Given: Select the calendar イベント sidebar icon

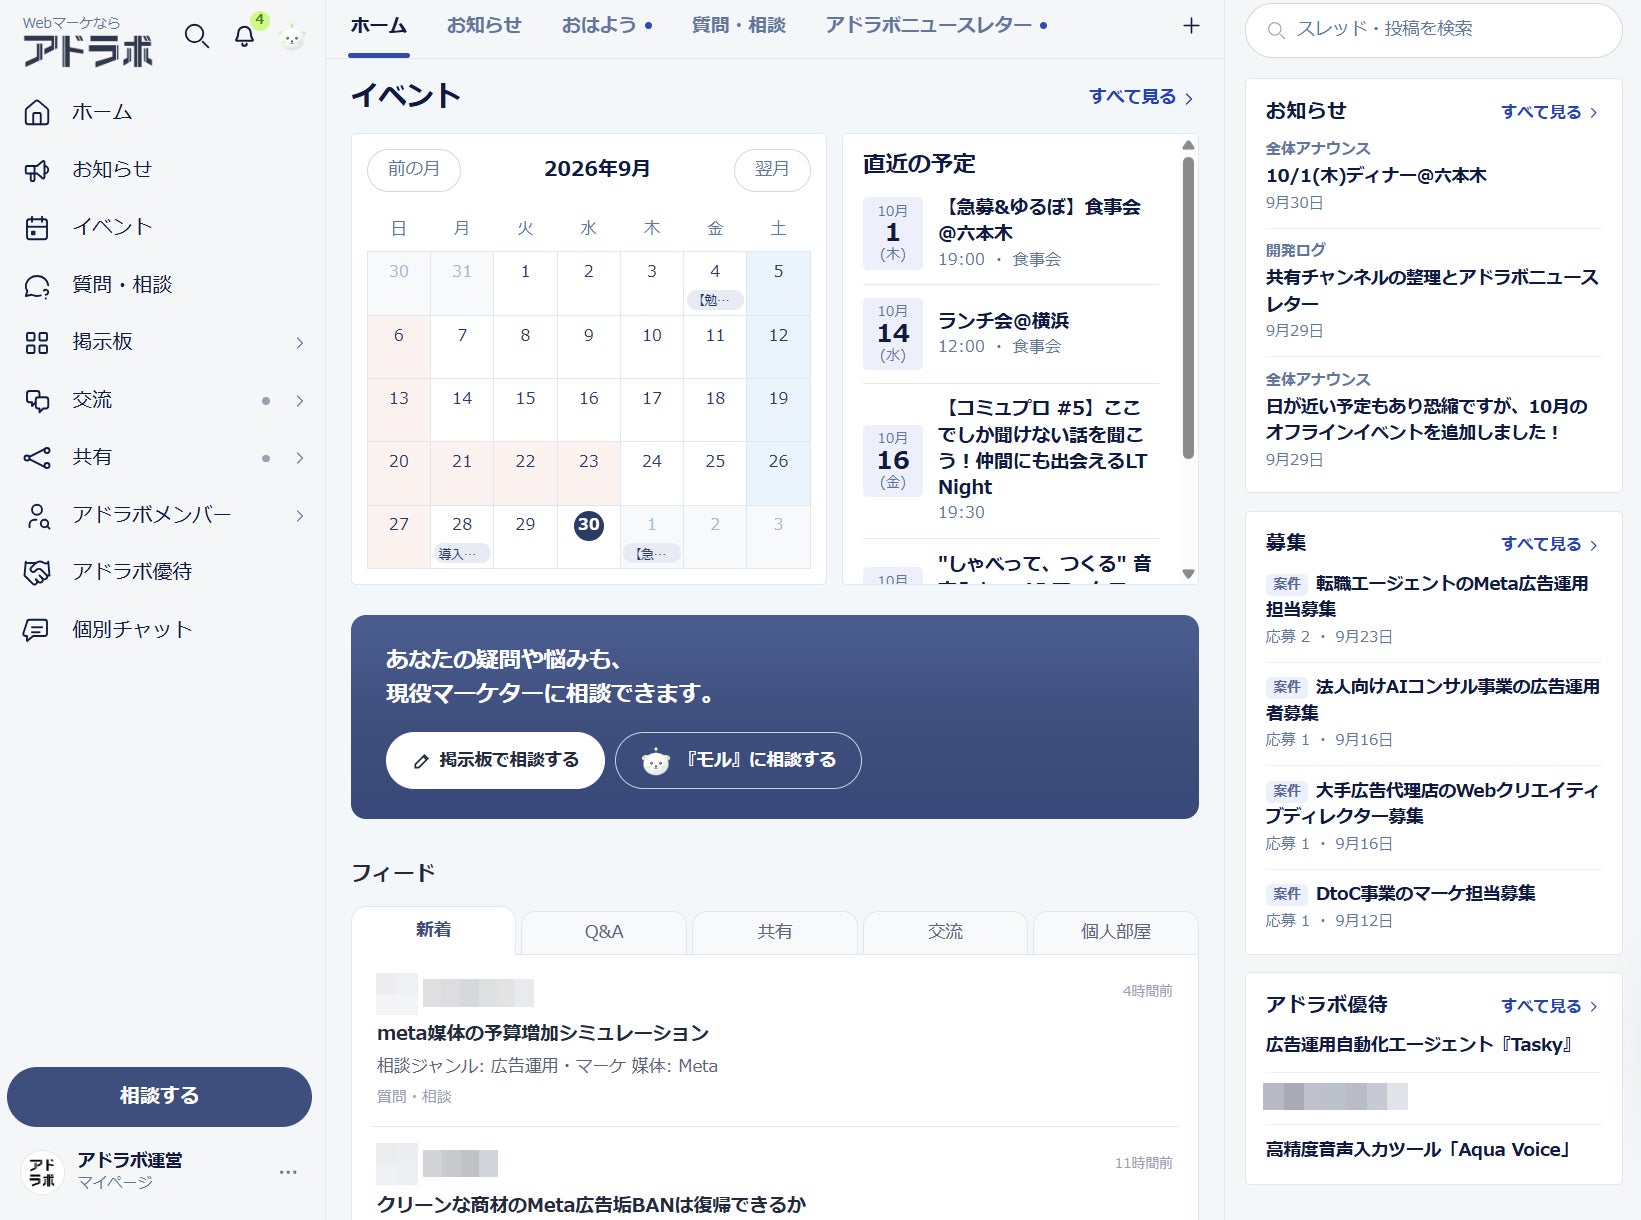Looking at the screenshot, I should [37, 228].
